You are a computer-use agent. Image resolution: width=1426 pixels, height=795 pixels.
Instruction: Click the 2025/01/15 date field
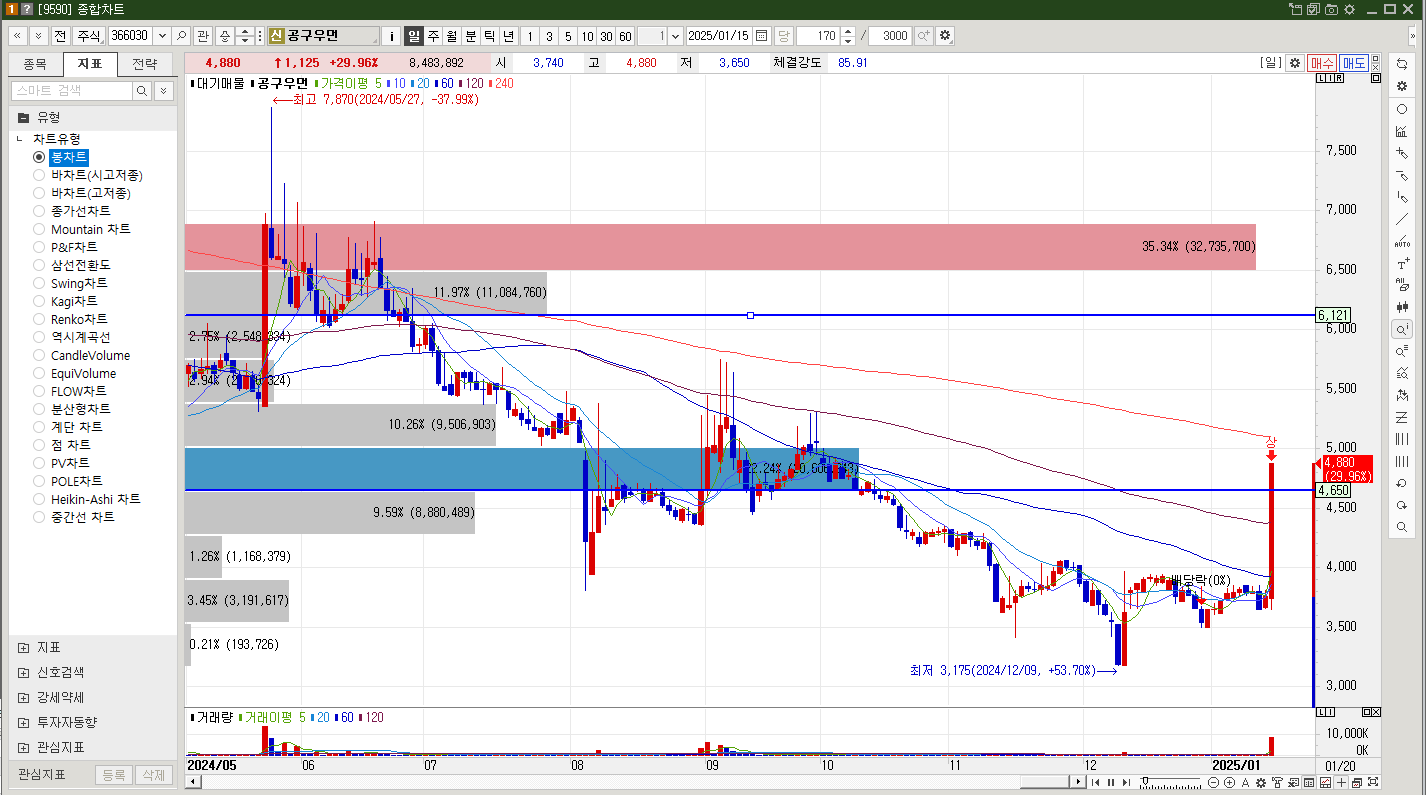point(720,36)
